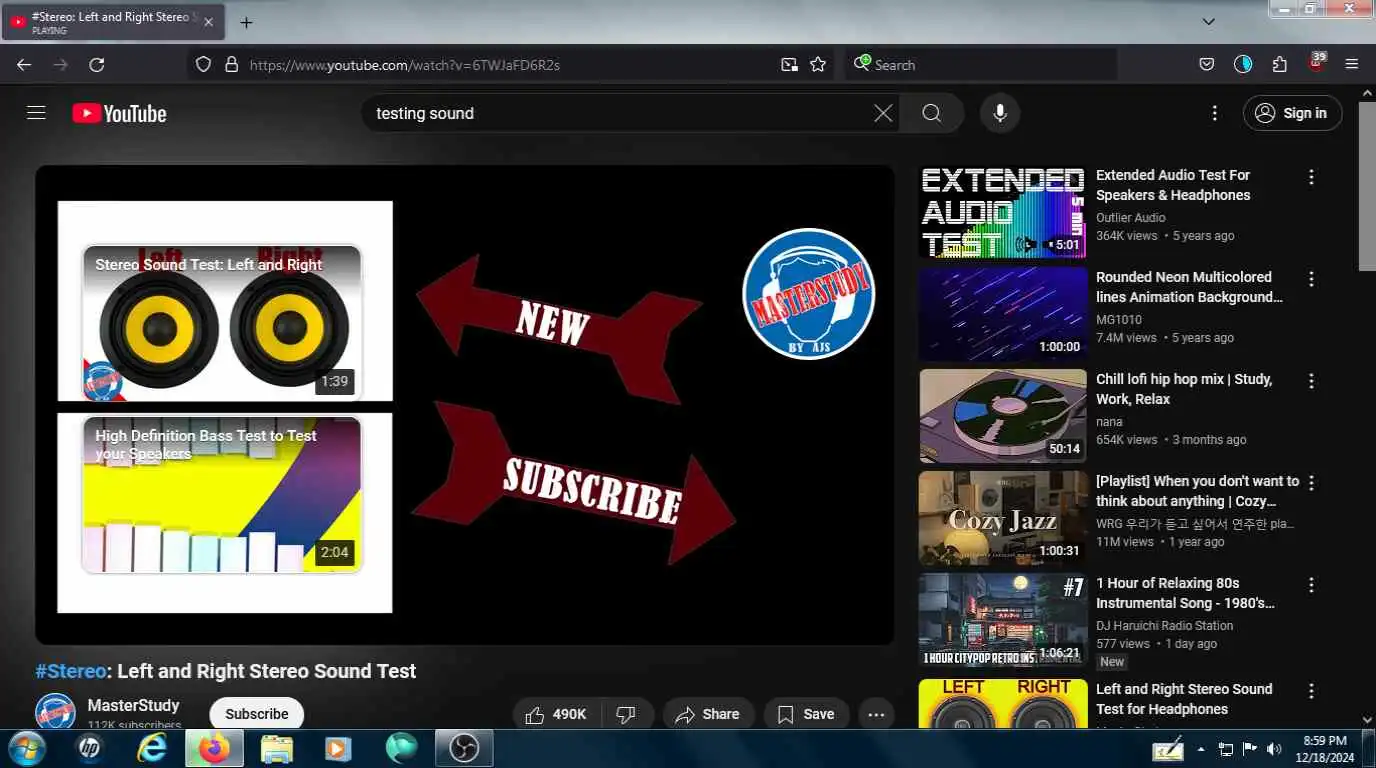Click the page vertical scrollbar
Image resolution: width=1376 pixels, height=768 pixels.
[x=1367, y=185]
